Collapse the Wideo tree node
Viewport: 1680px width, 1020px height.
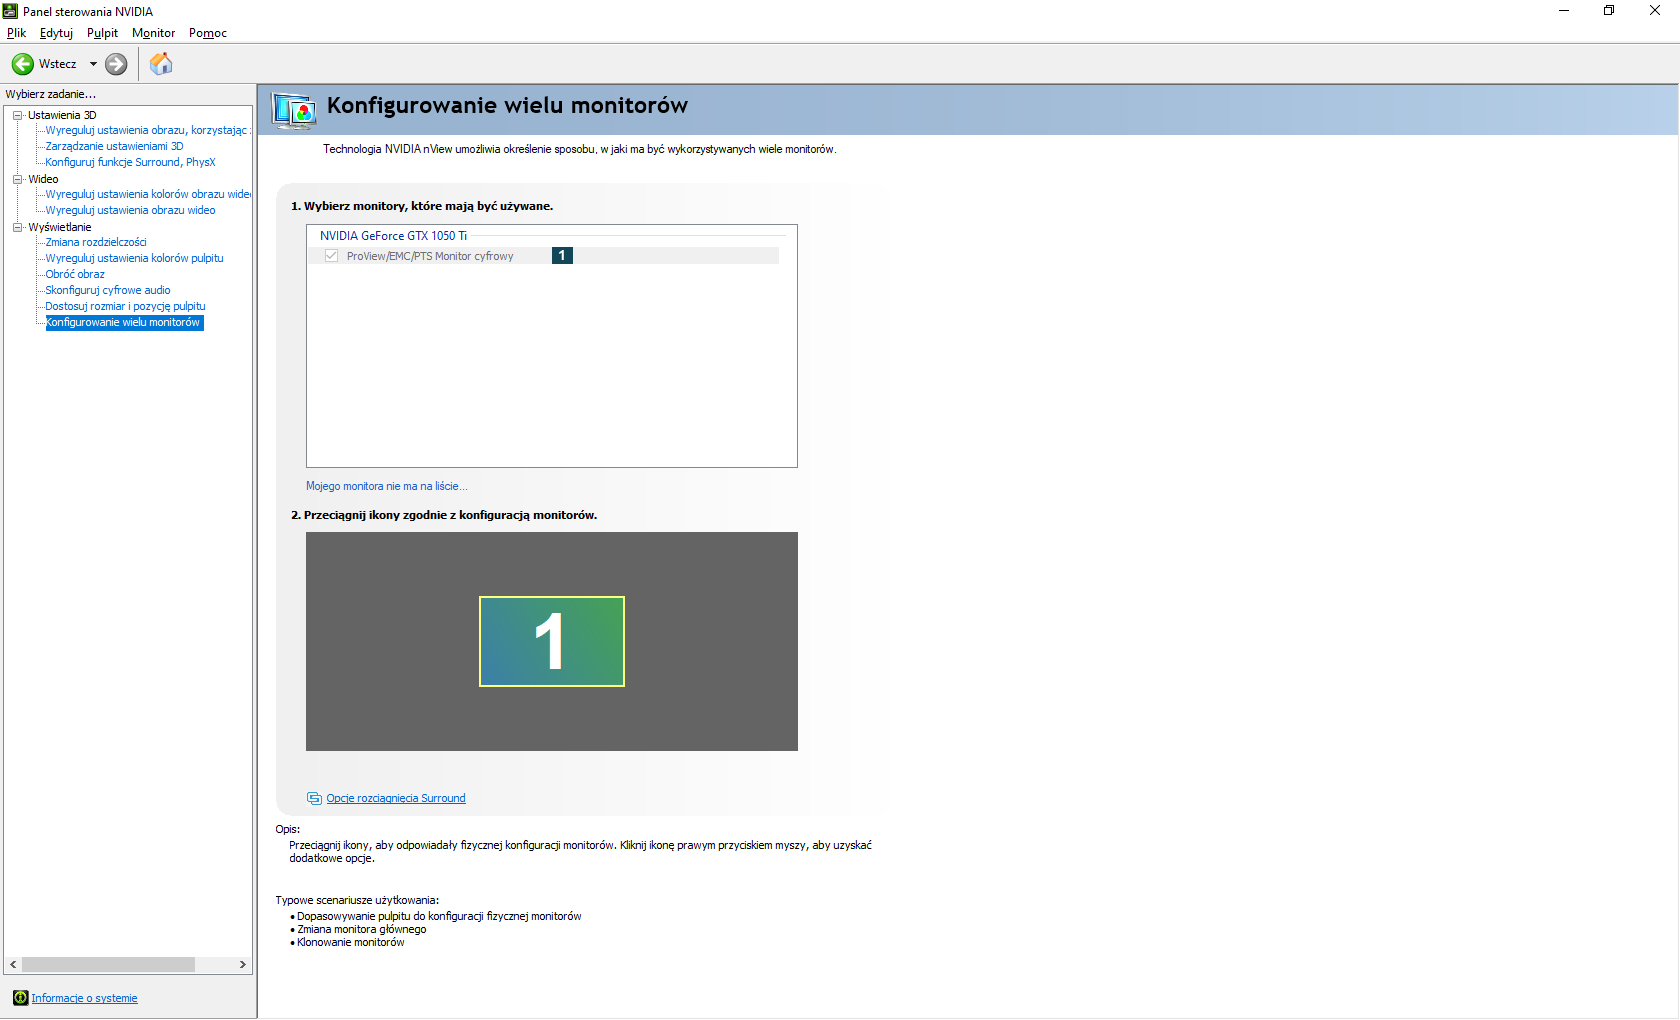click(x=17, y=179)
